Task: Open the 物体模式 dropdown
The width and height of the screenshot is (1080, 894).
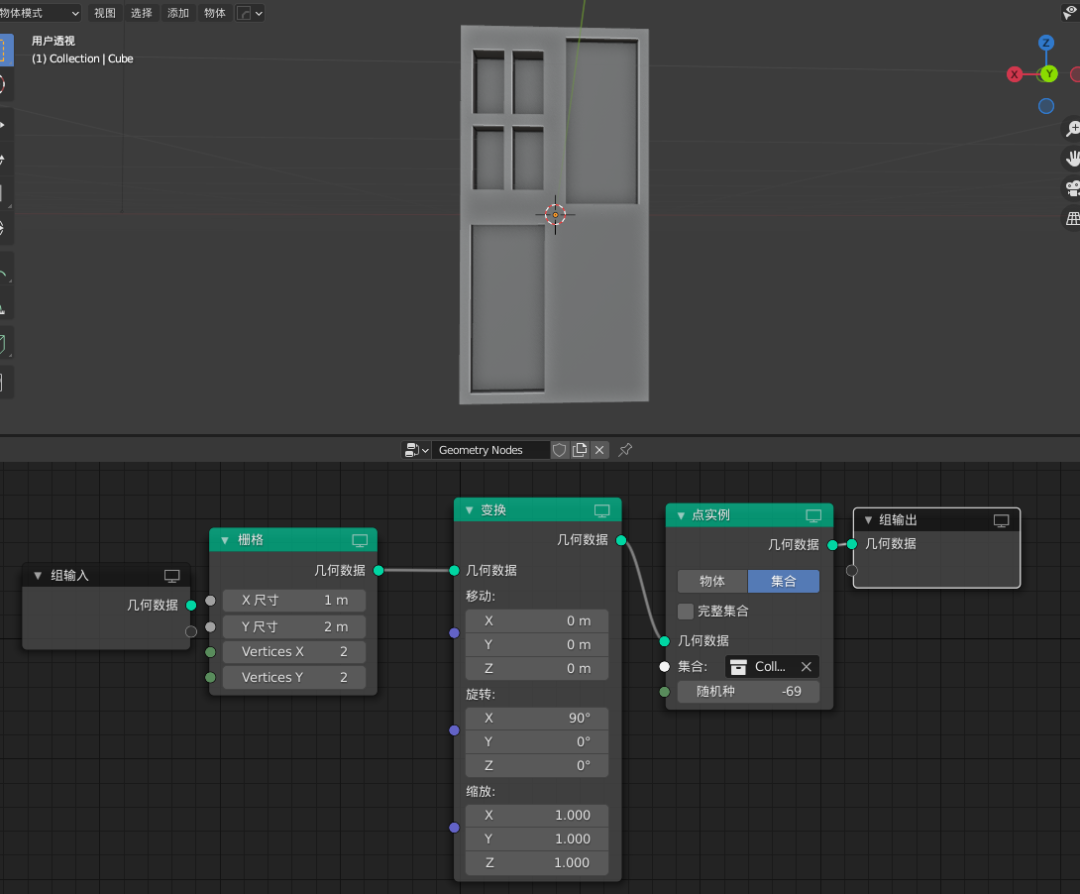Action: click(40, 13)
